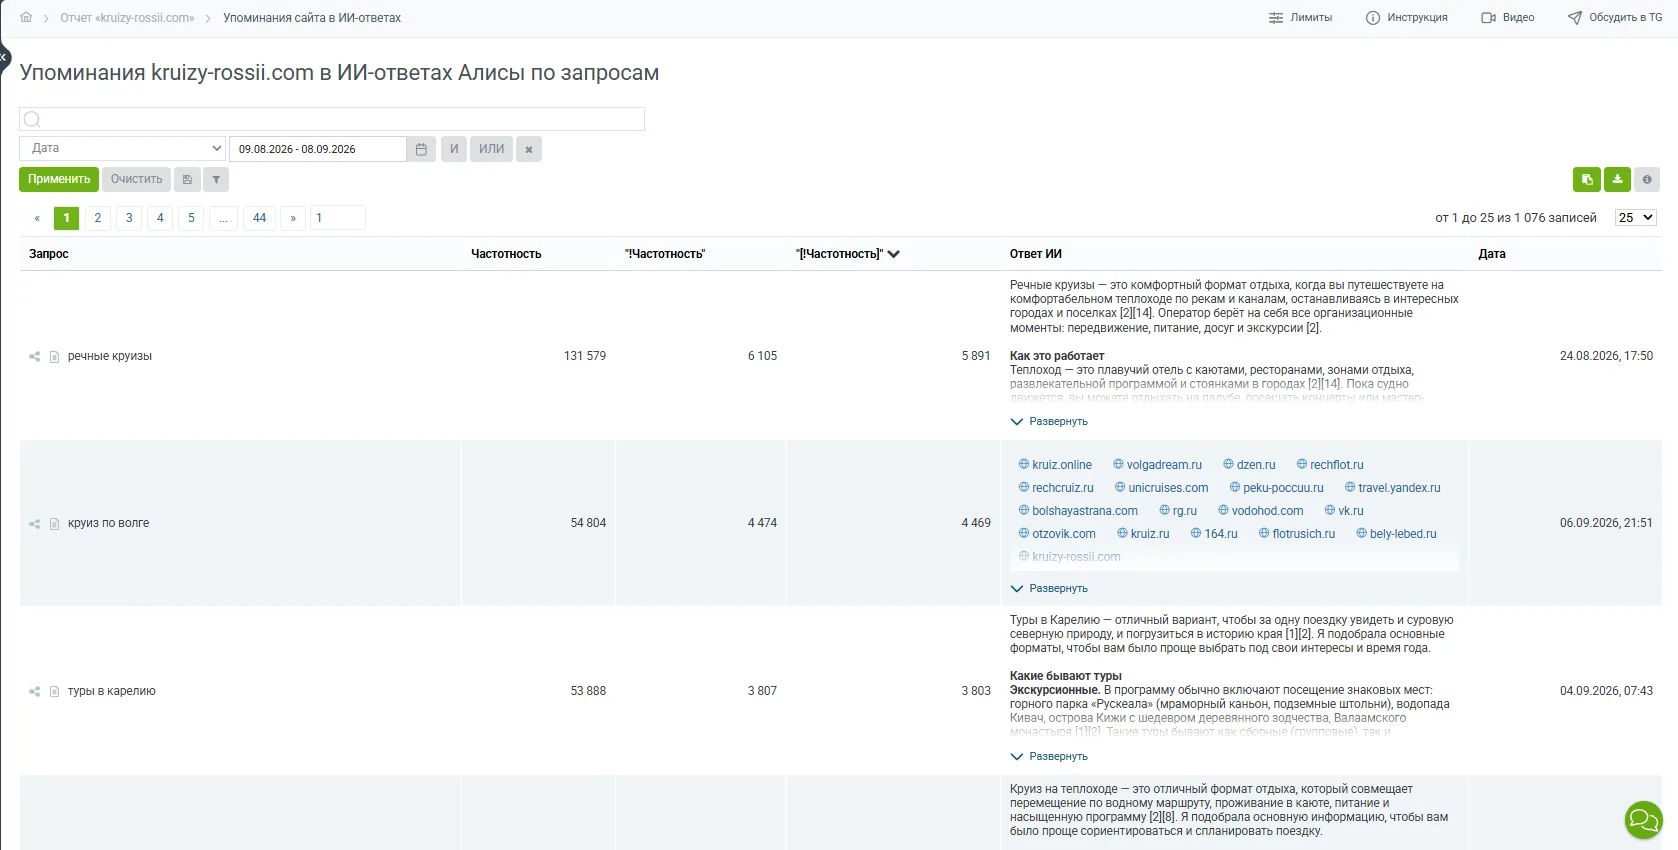Open the Инструкция help link

pyautogui.click(x=1407, y=18)
